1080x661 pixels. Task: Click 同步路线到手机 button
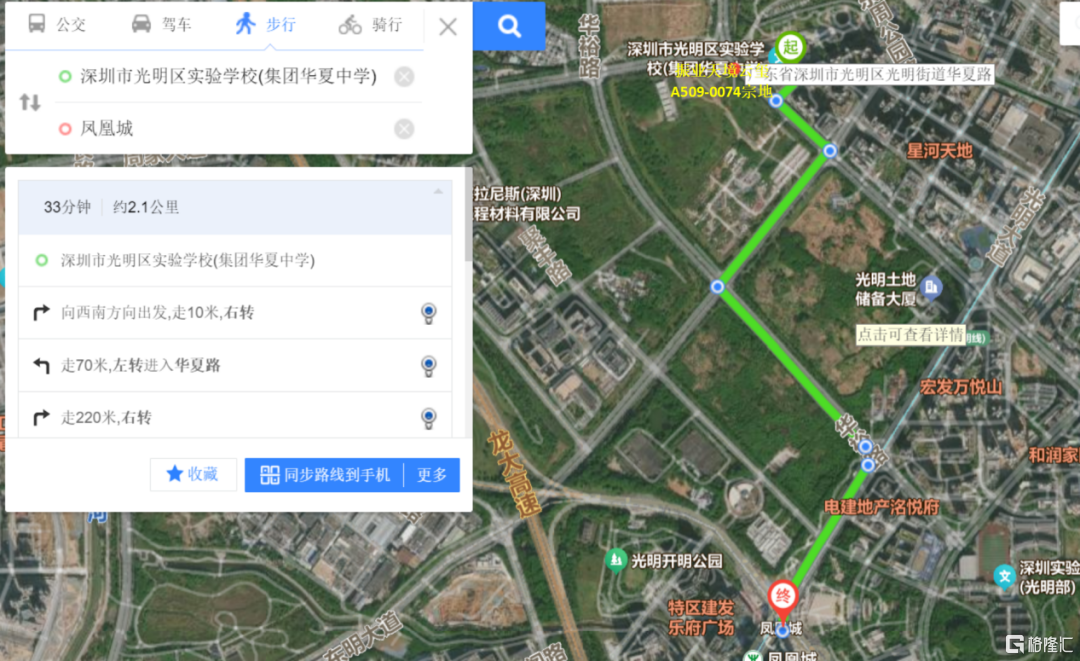click(324, 475)
